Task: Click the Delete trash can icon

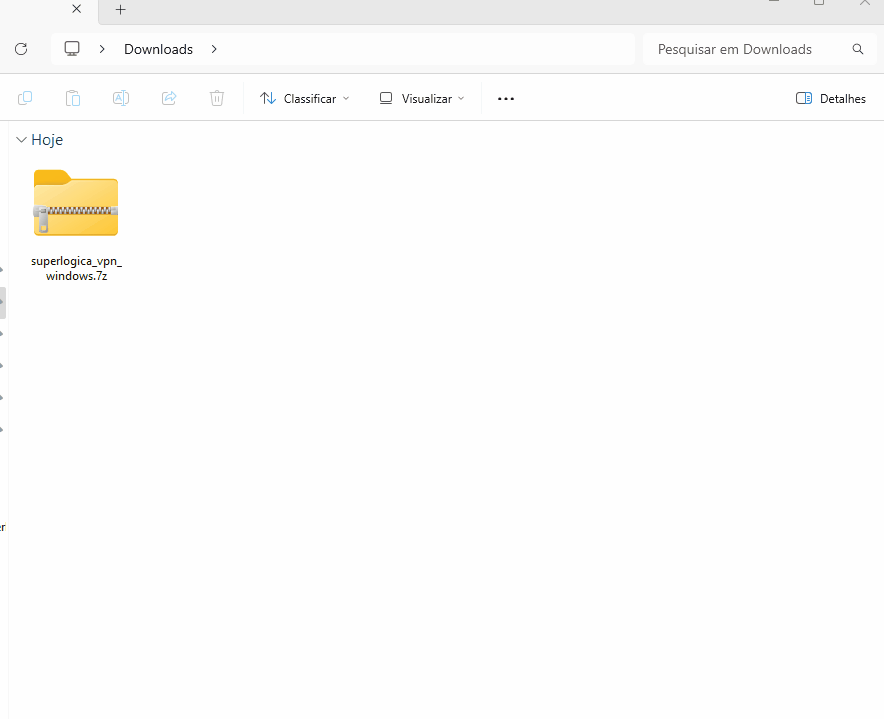Action: click(217, 98)
